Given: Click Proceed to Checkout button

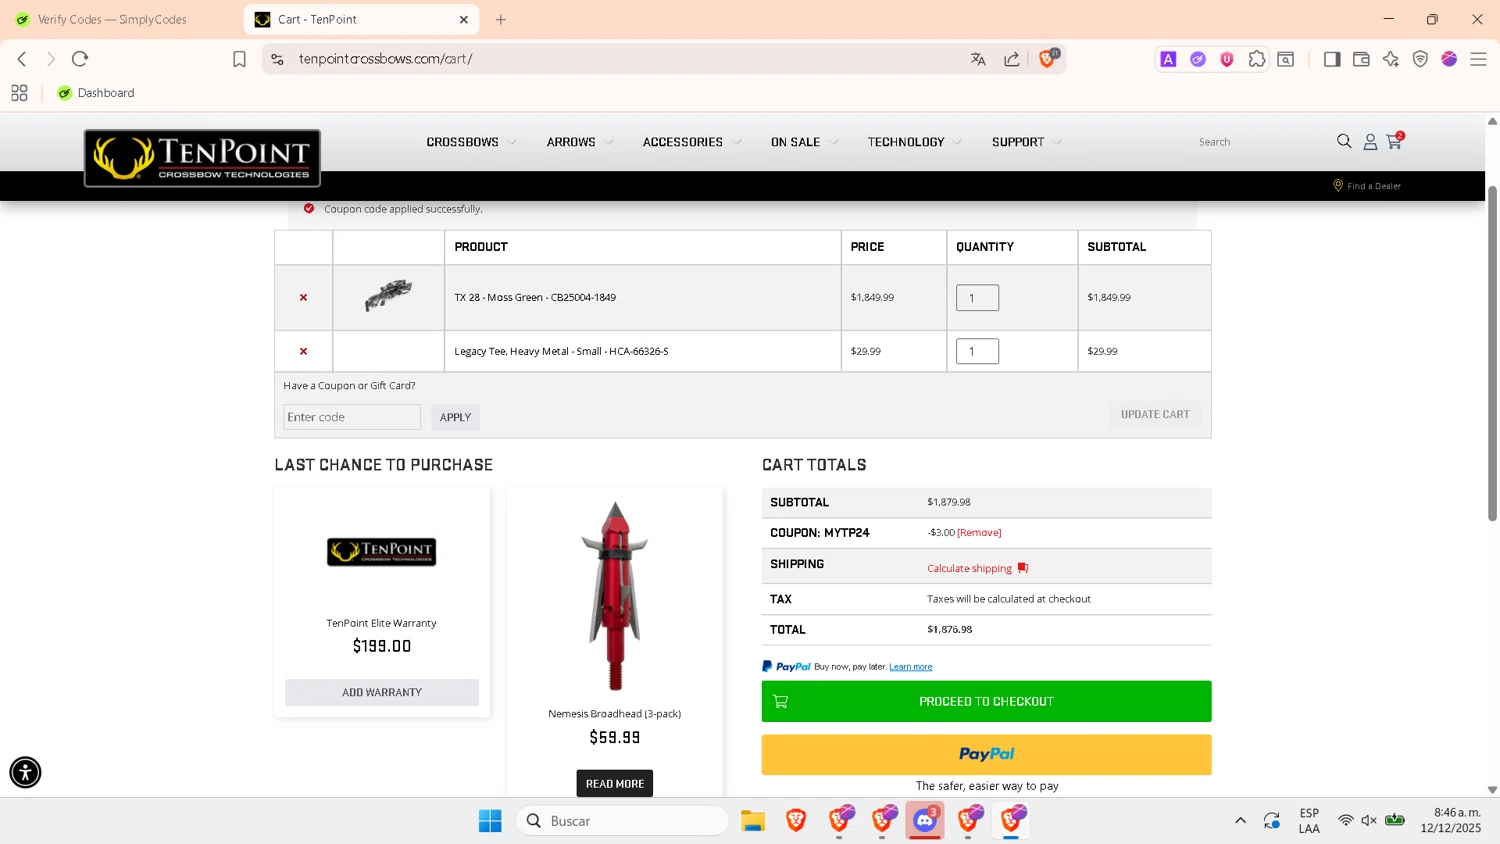Looking at the screenshot, I should [986, 701].
